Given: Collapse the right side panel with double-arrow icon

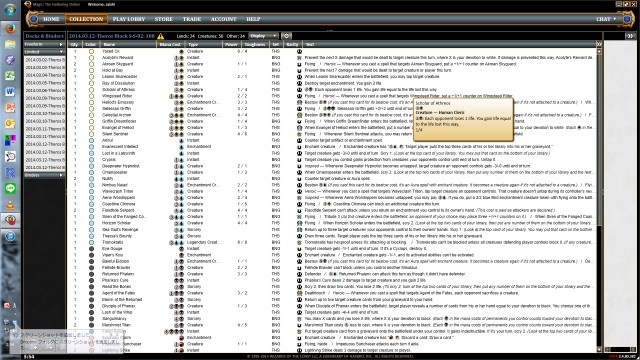Looking at the screenshot, I should coord(631,36).
